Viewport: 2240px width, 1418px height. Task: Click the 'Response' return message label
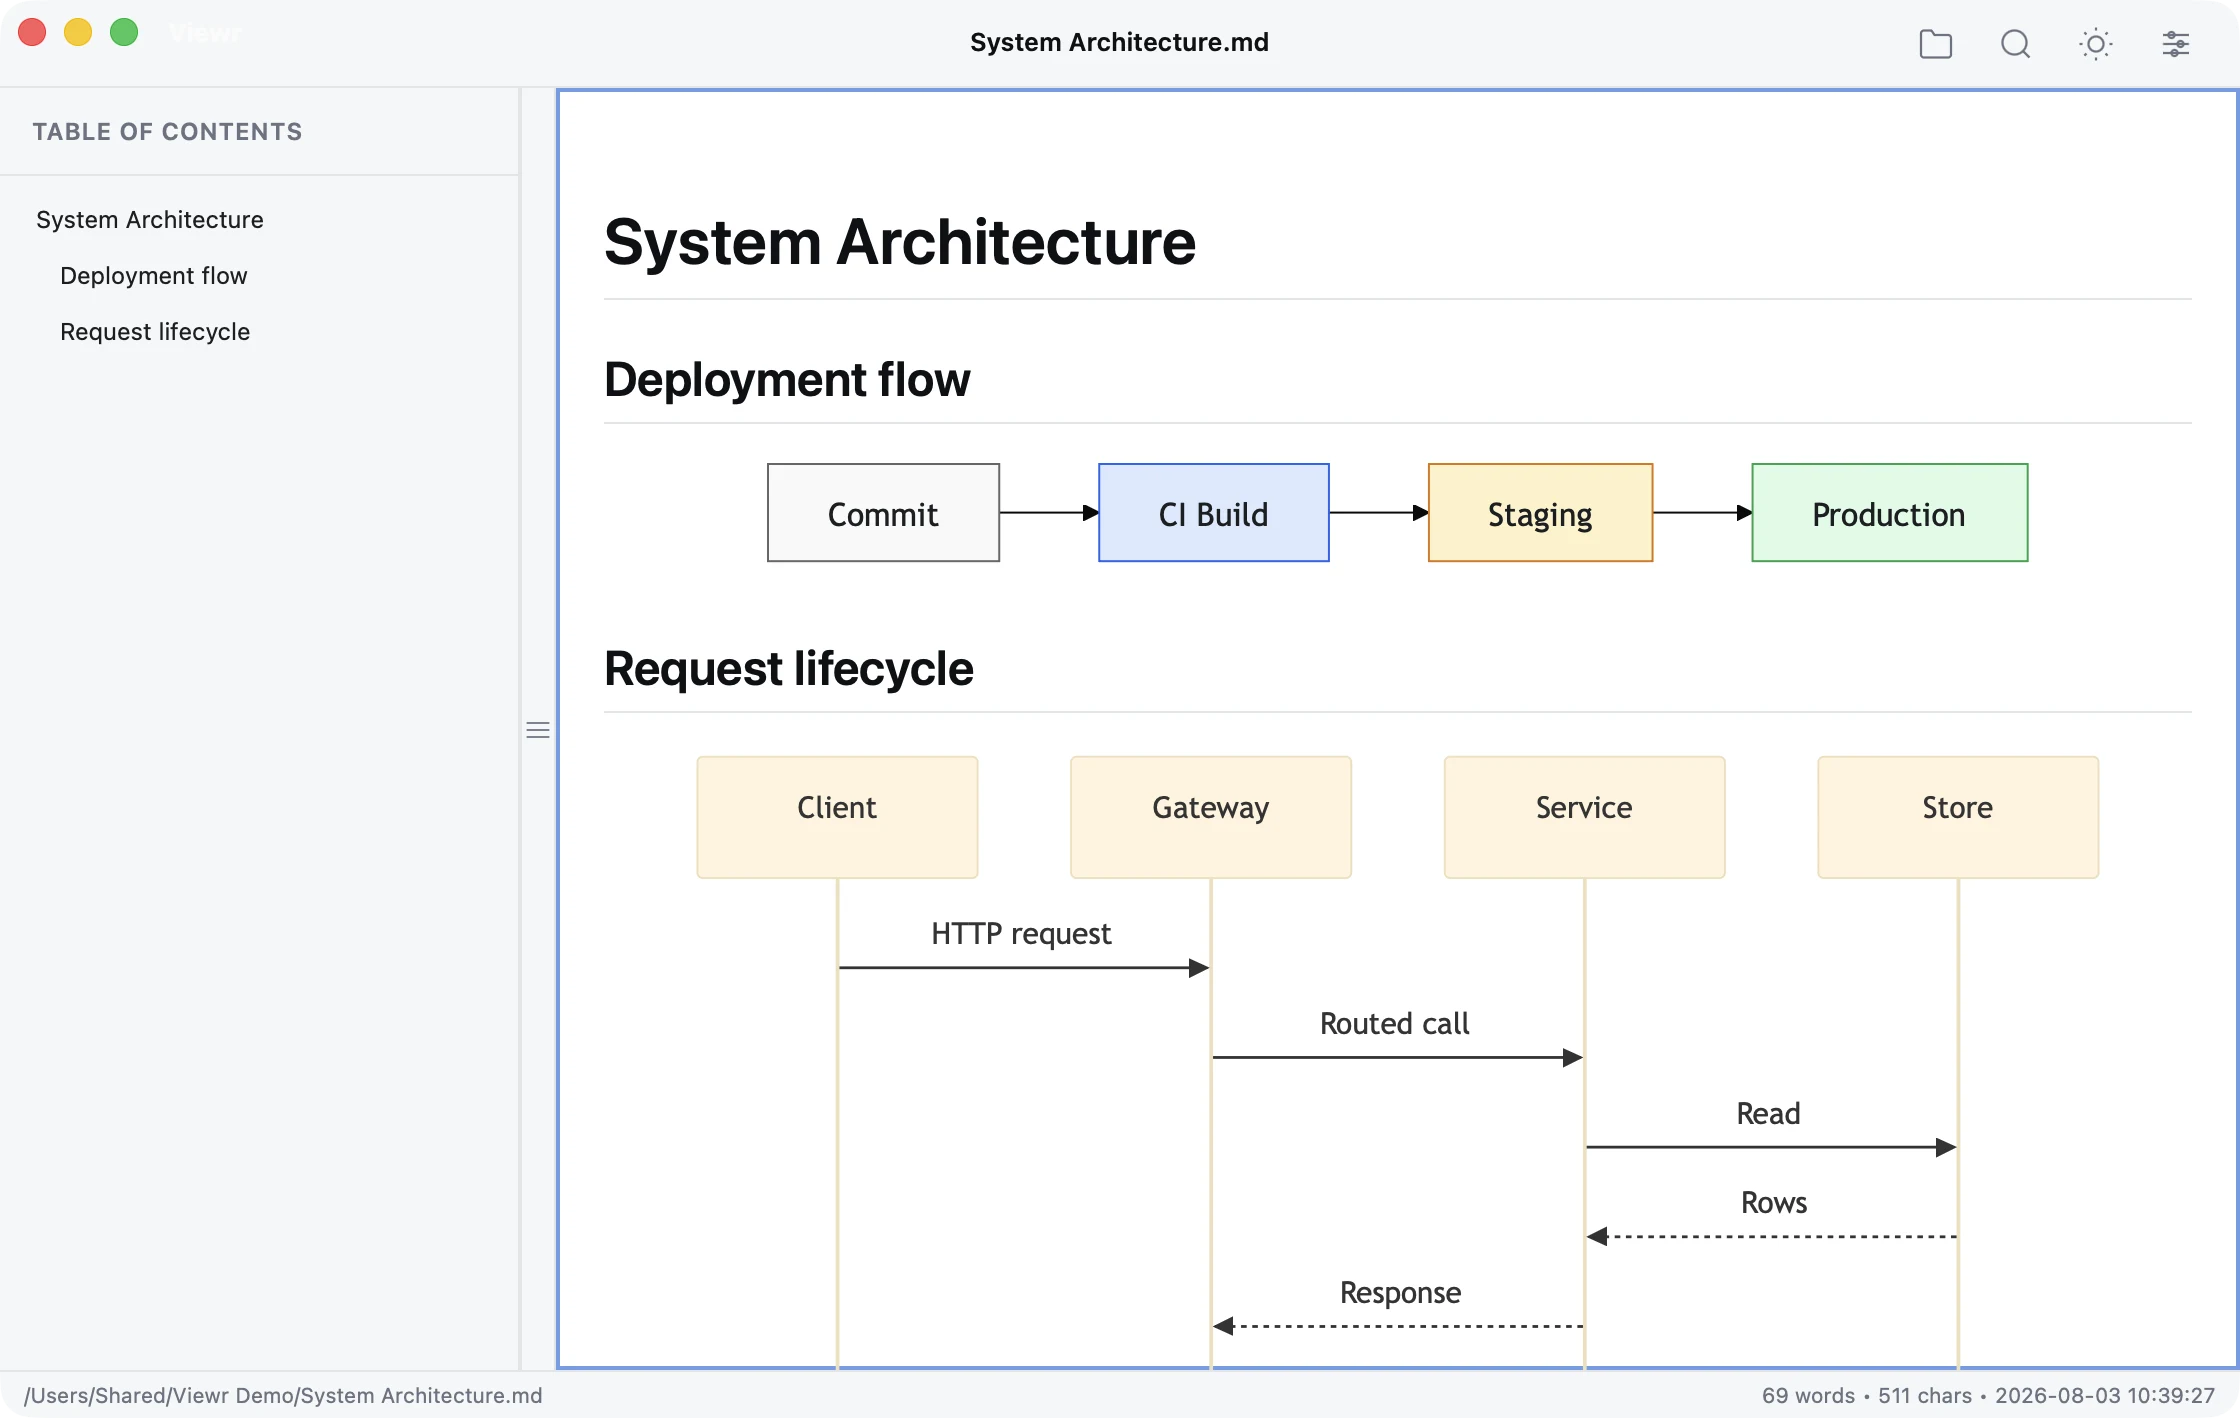1400,1293
